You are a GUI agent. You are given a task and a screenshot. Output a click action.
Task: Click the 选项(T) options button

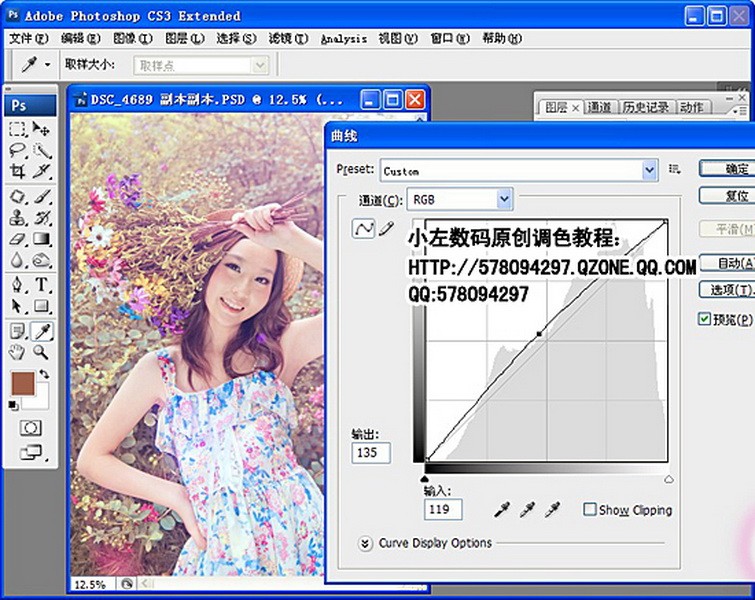tap(727, 290)
